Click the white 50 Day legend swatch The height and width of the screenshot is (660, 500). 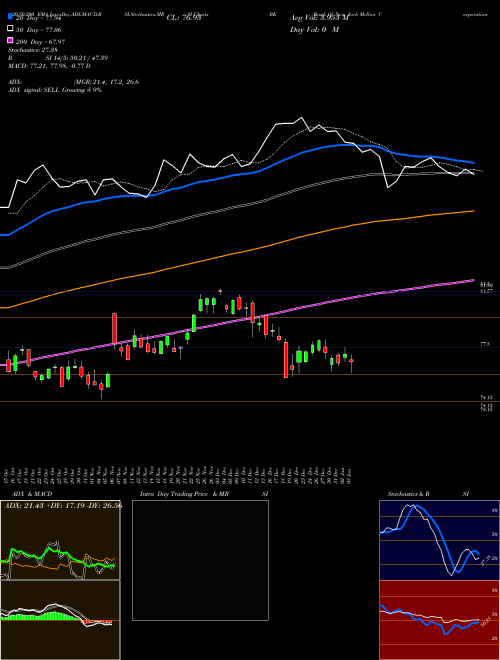pos(10,29)
